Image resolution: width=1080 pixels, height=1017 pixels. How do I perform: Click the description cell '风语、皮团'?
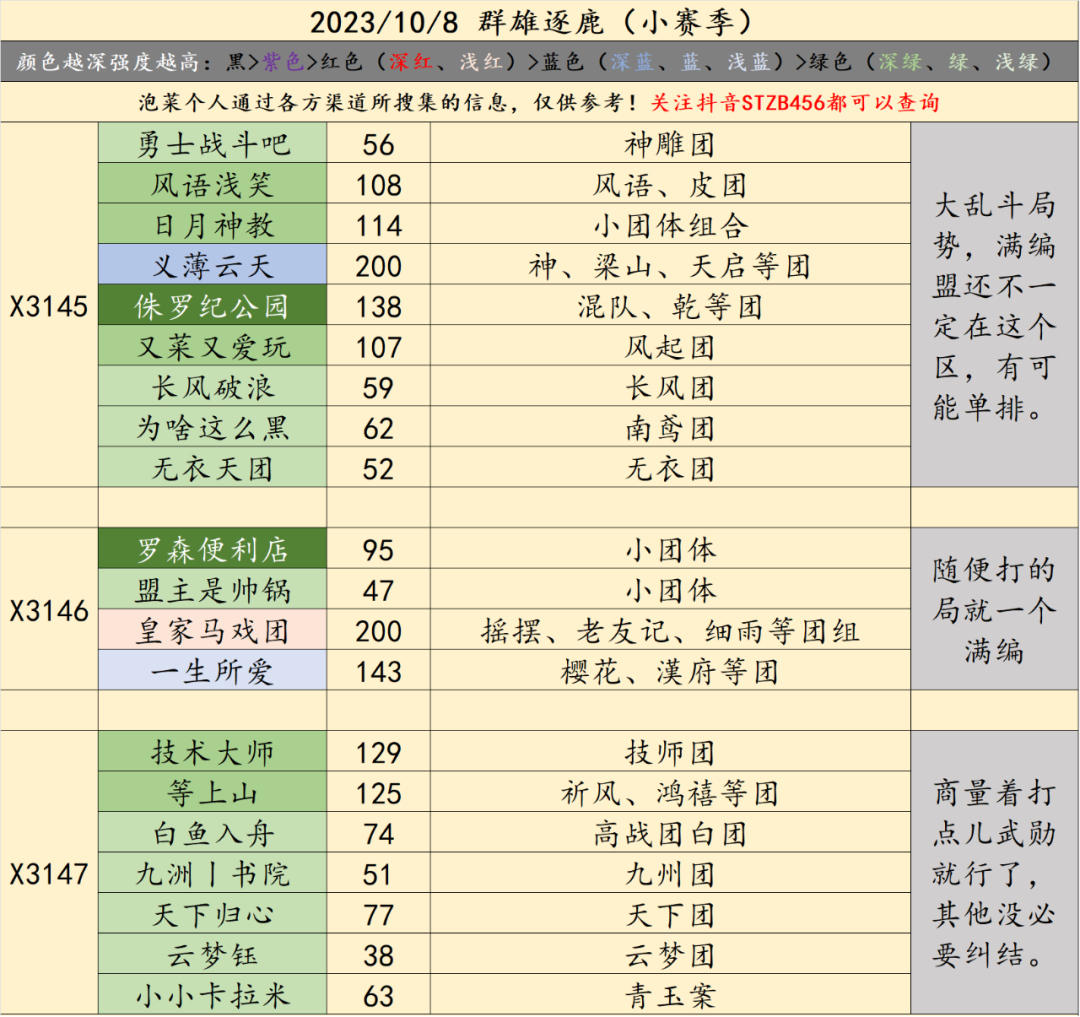coord(670,184)
